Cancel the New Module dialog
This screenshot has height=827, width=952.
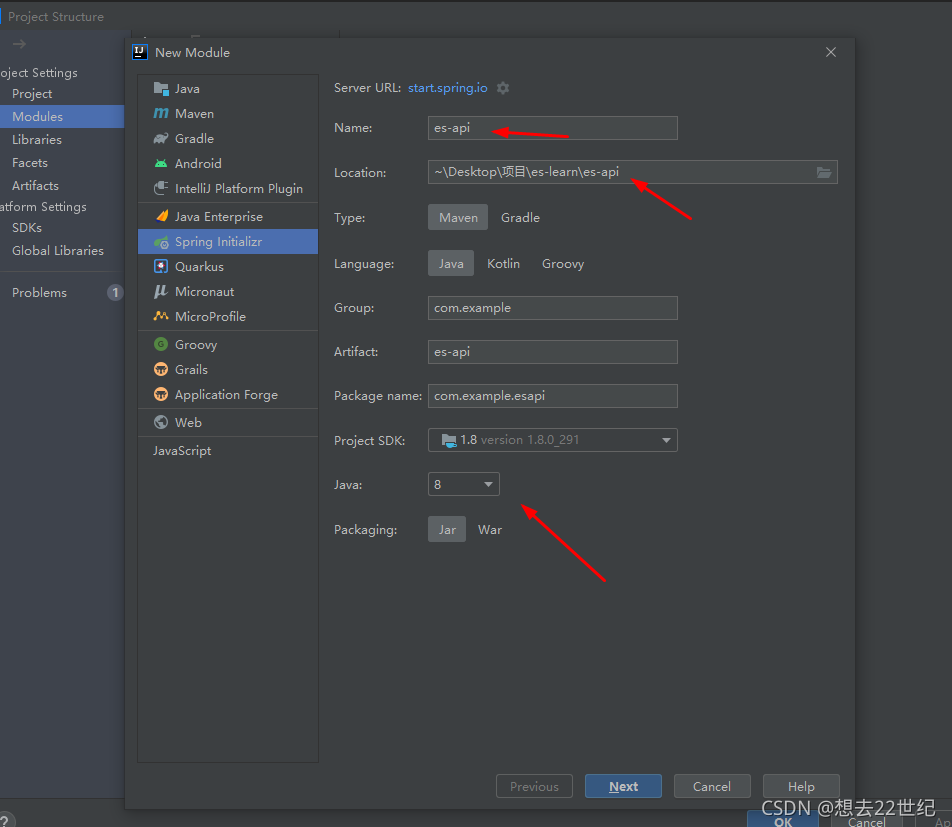(712, 786)
